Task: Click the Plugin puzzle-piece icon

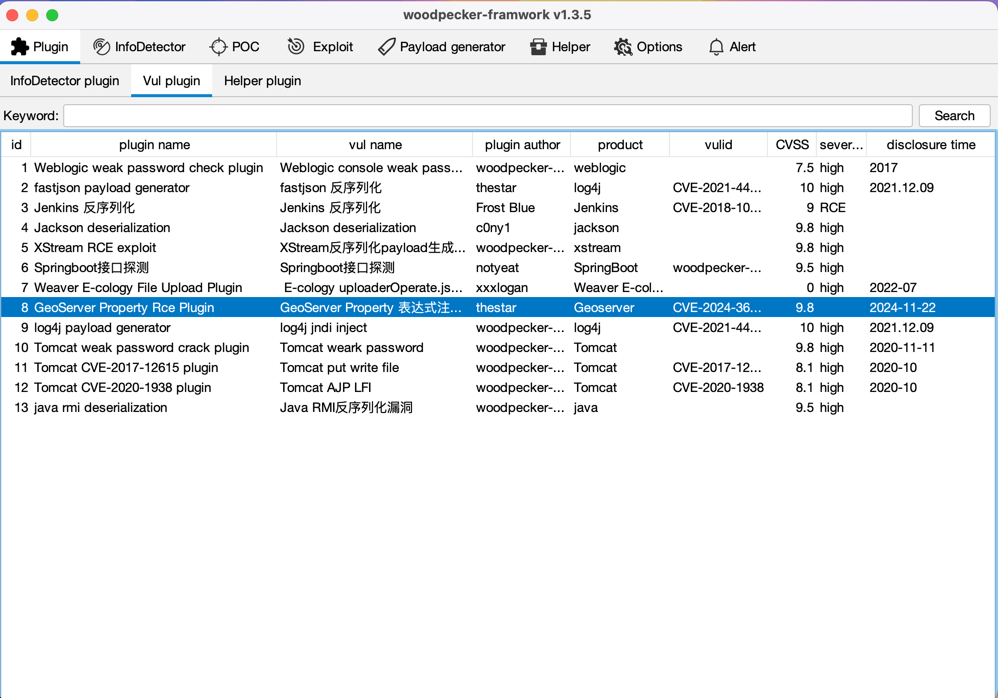Action: 20,46
